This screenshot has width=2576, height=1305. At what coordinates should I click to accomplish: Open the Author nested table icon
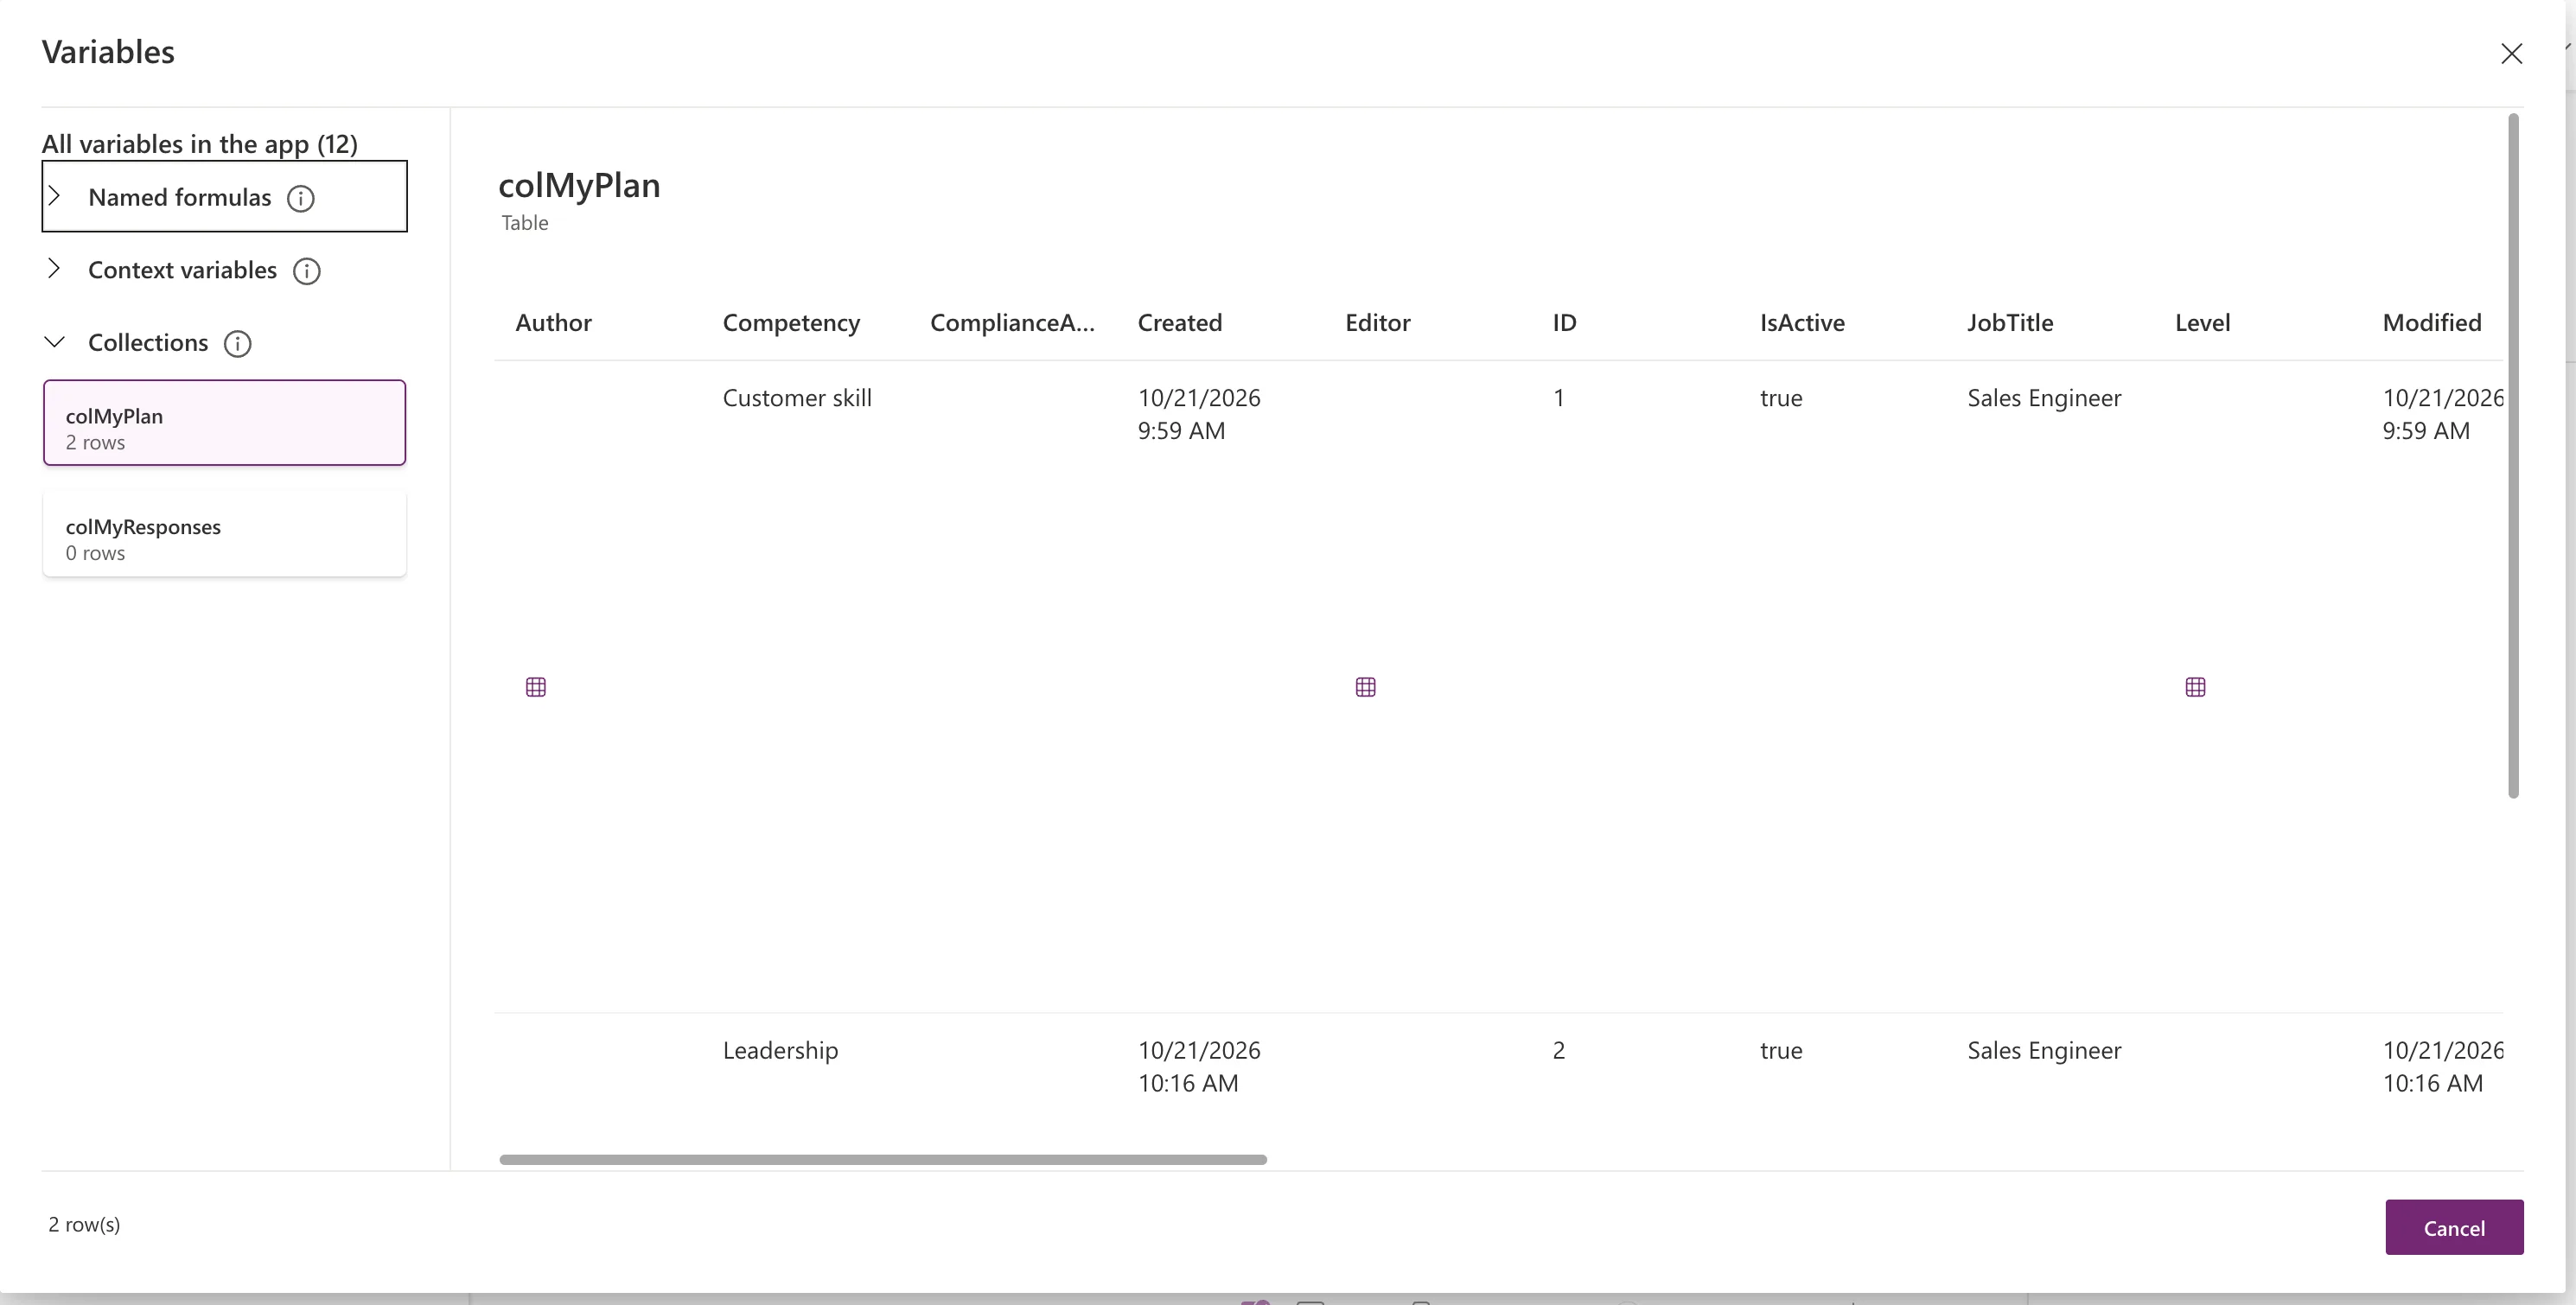pos(536,687)
